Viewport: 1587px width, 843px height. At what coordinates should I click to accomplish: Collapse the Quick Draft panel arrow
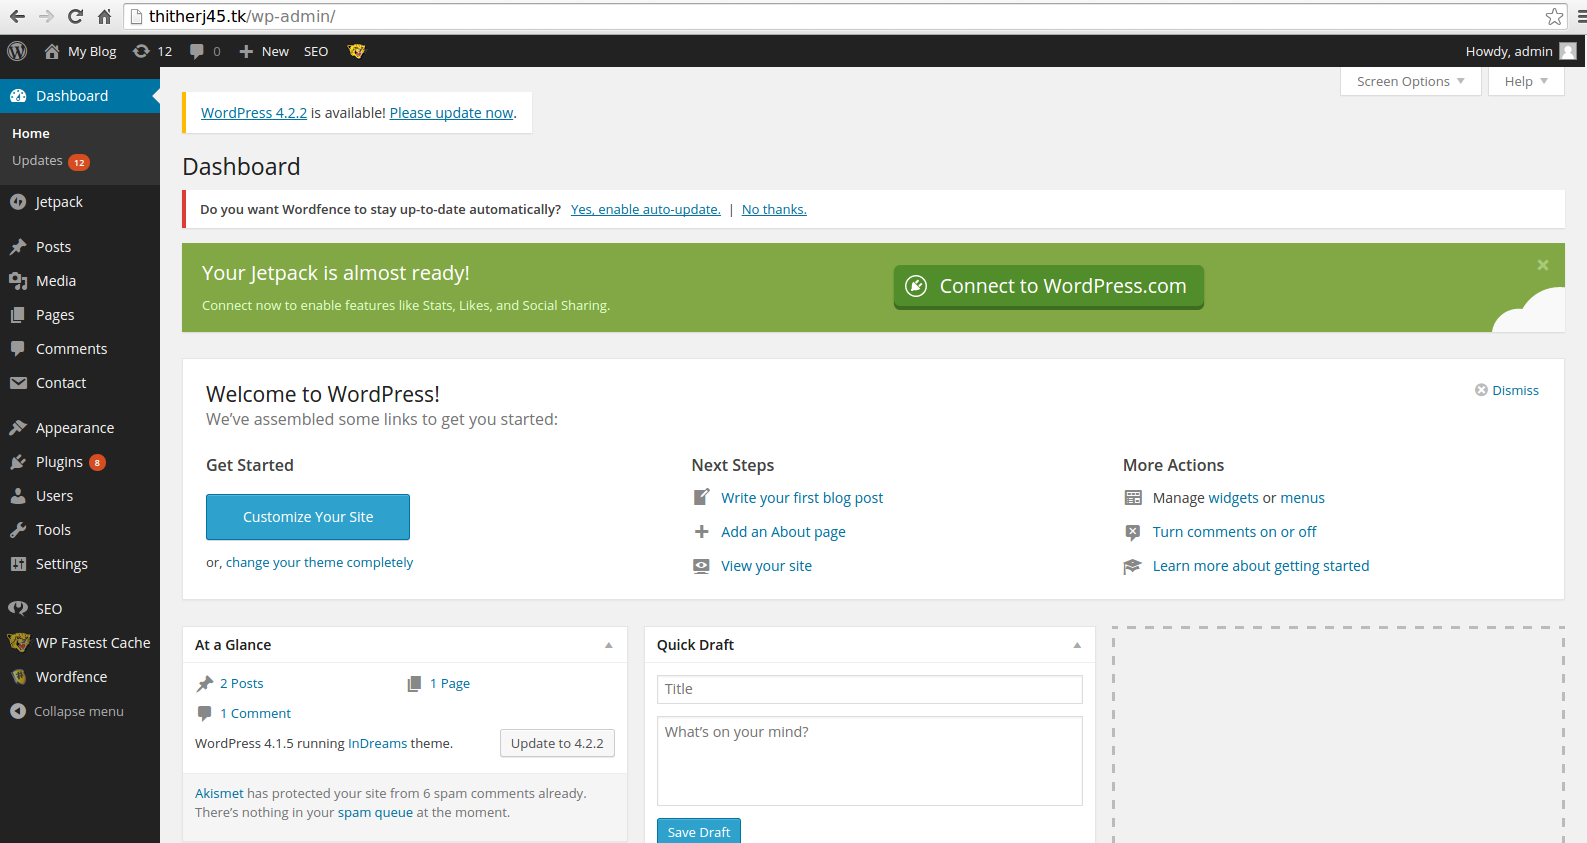[x=1077, y=645]
